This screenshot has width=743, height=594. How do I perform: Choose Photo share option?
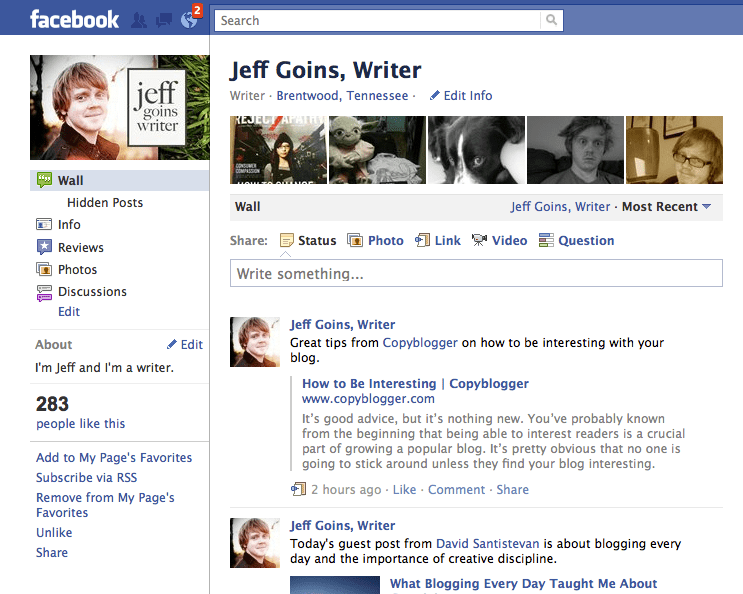tap(386, 240)
